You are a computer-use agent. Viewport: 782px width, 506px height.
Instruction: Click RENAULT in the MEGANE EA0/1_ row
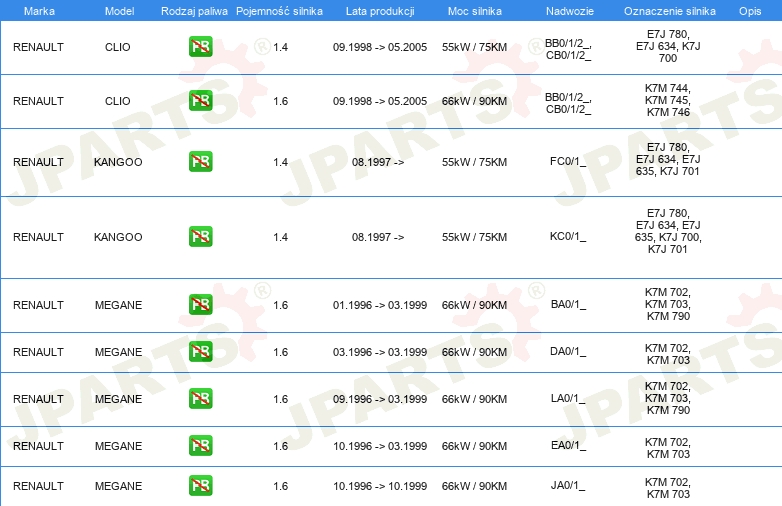tap(38, 446)
